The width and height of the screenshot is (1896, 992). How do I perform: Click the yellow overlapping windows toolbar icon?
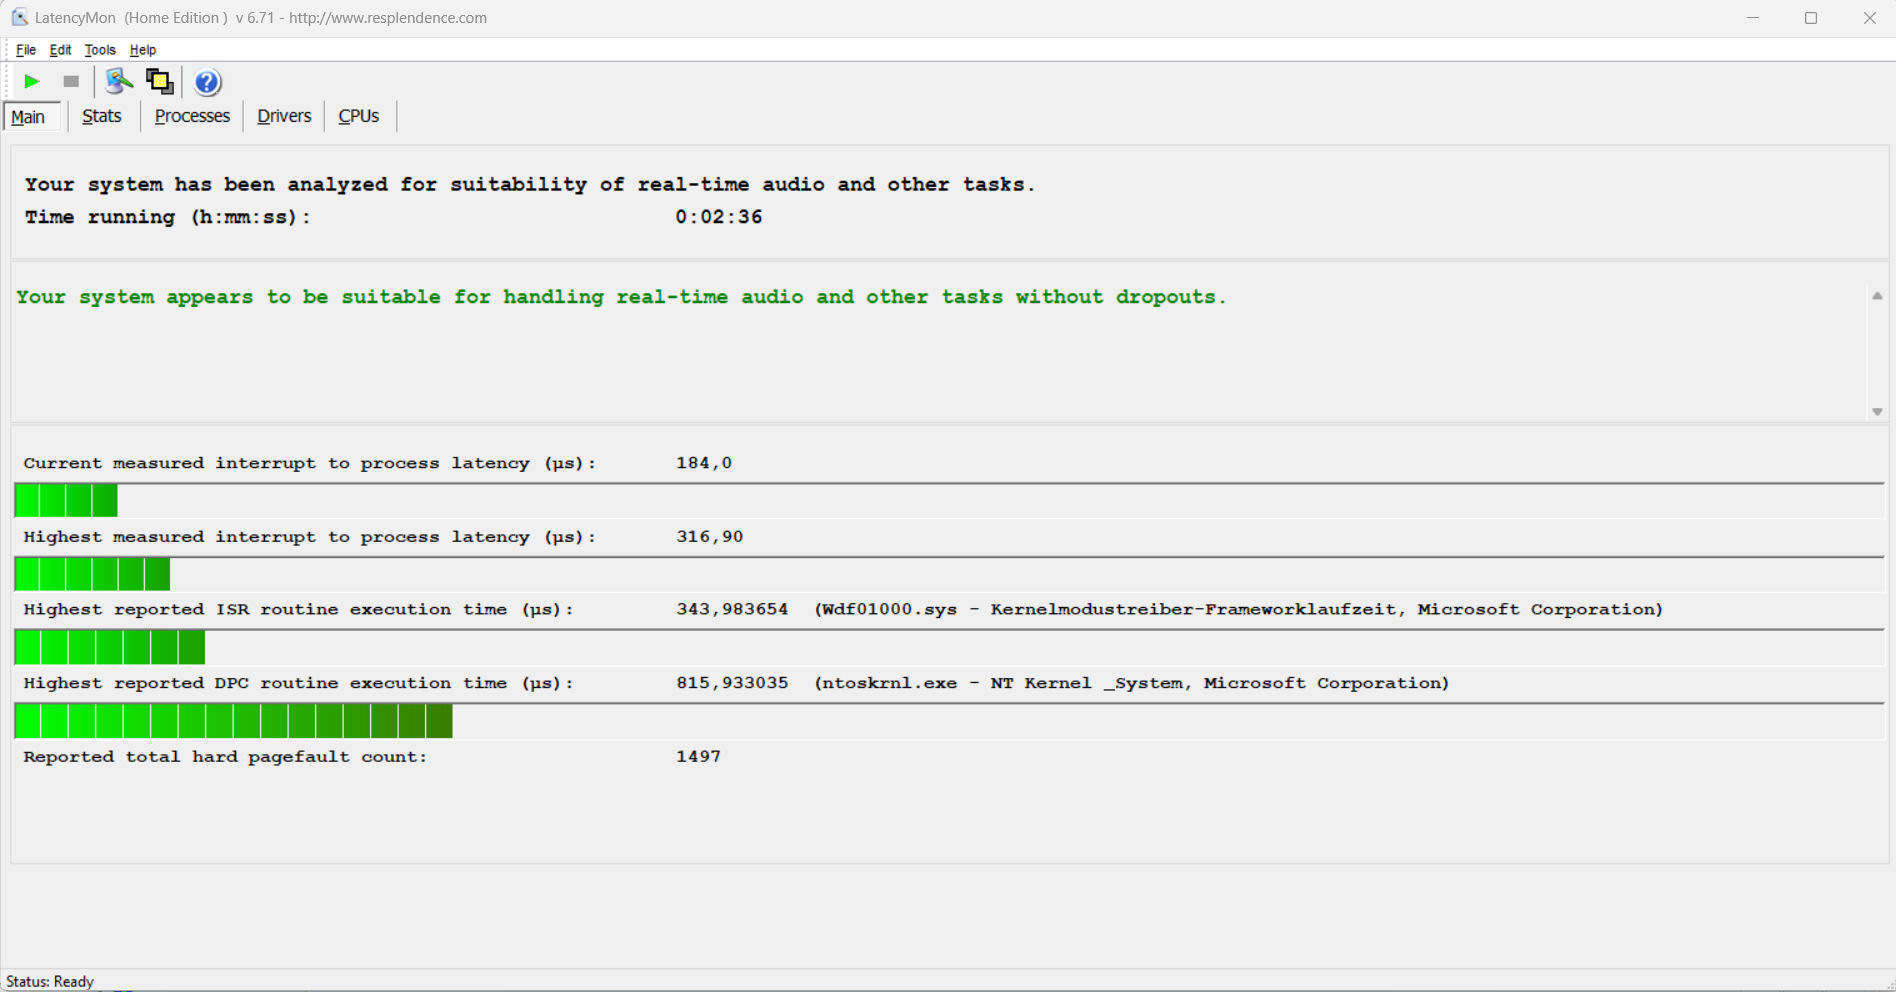coord(159,82)
